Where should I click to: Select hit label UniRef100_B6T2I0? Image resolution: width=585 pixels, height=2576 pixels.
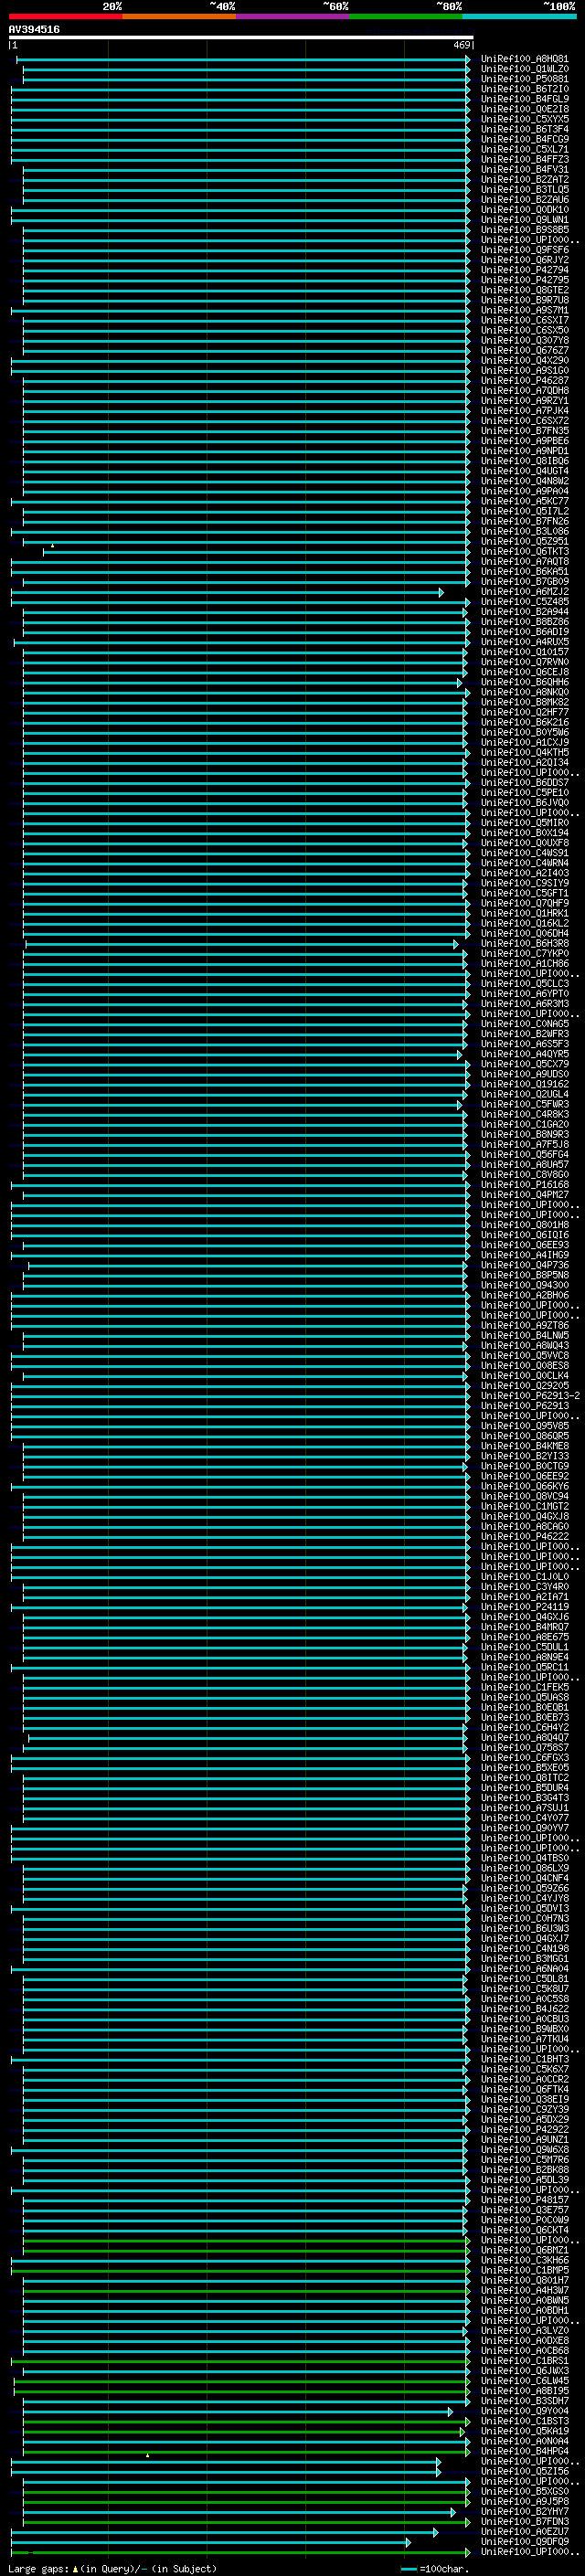point(524,89)
